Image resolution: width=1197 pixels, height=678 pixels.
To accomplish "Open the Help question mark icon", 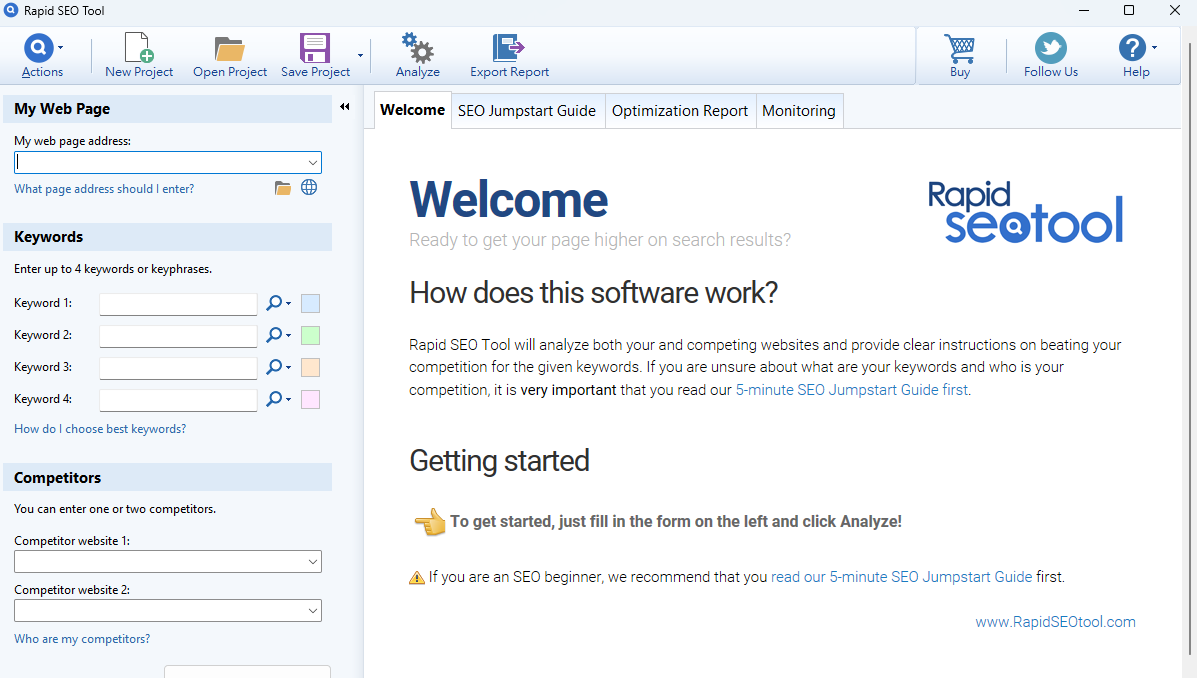I will pos(1131,48).
